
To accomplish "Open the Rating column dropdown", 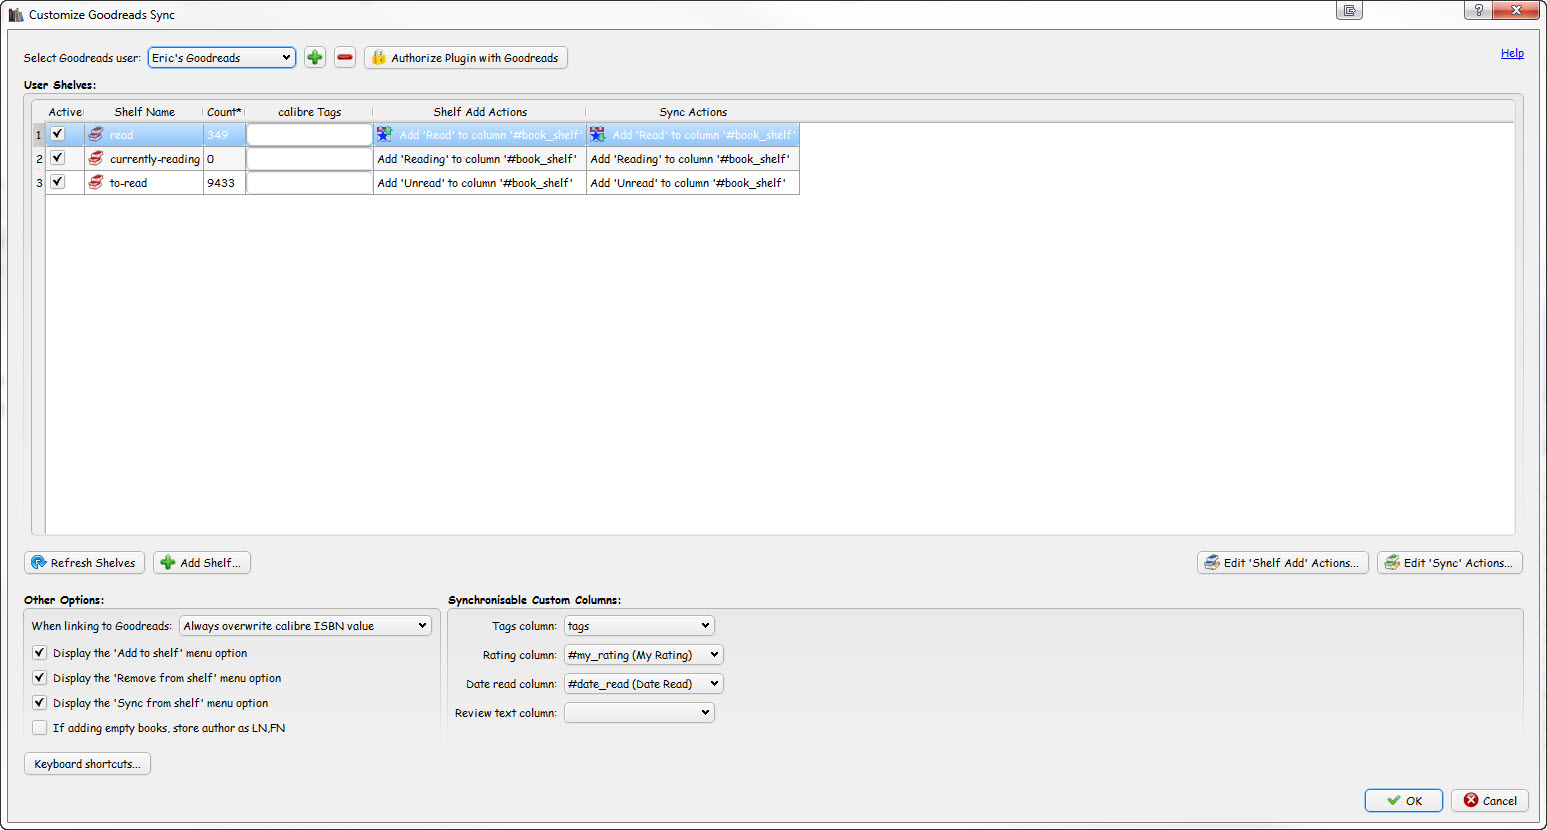I will 643,655.
